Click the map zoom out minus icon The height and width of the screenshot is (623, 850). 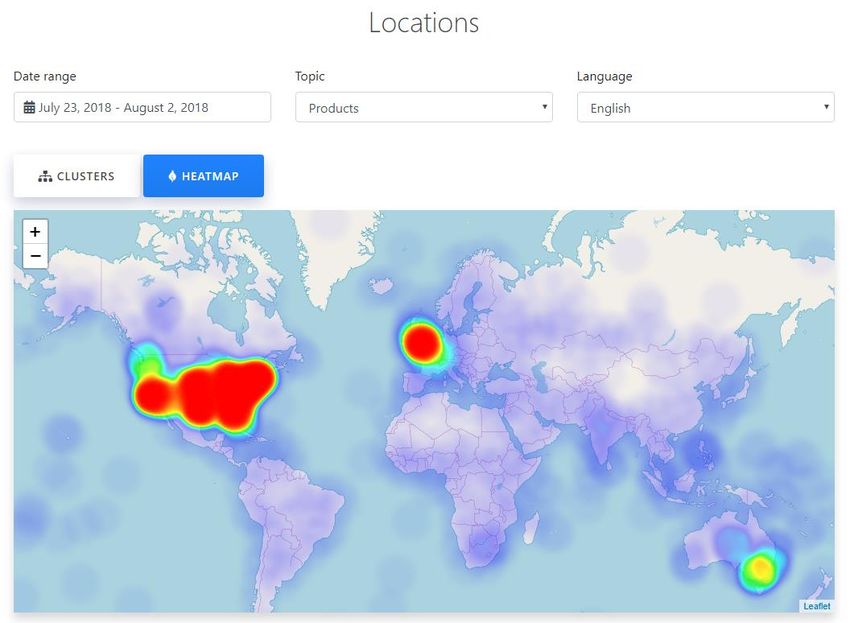point(35,256)
